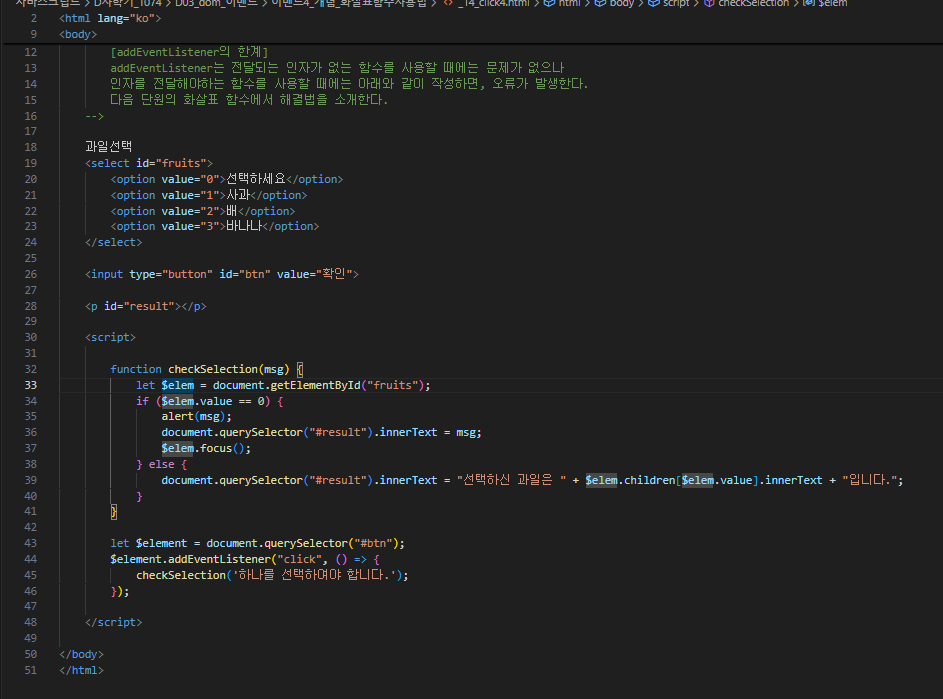This screenshot has width=943, height=699.
Task: Click the else keyword on line 38
Action: [x=161, y=464]
